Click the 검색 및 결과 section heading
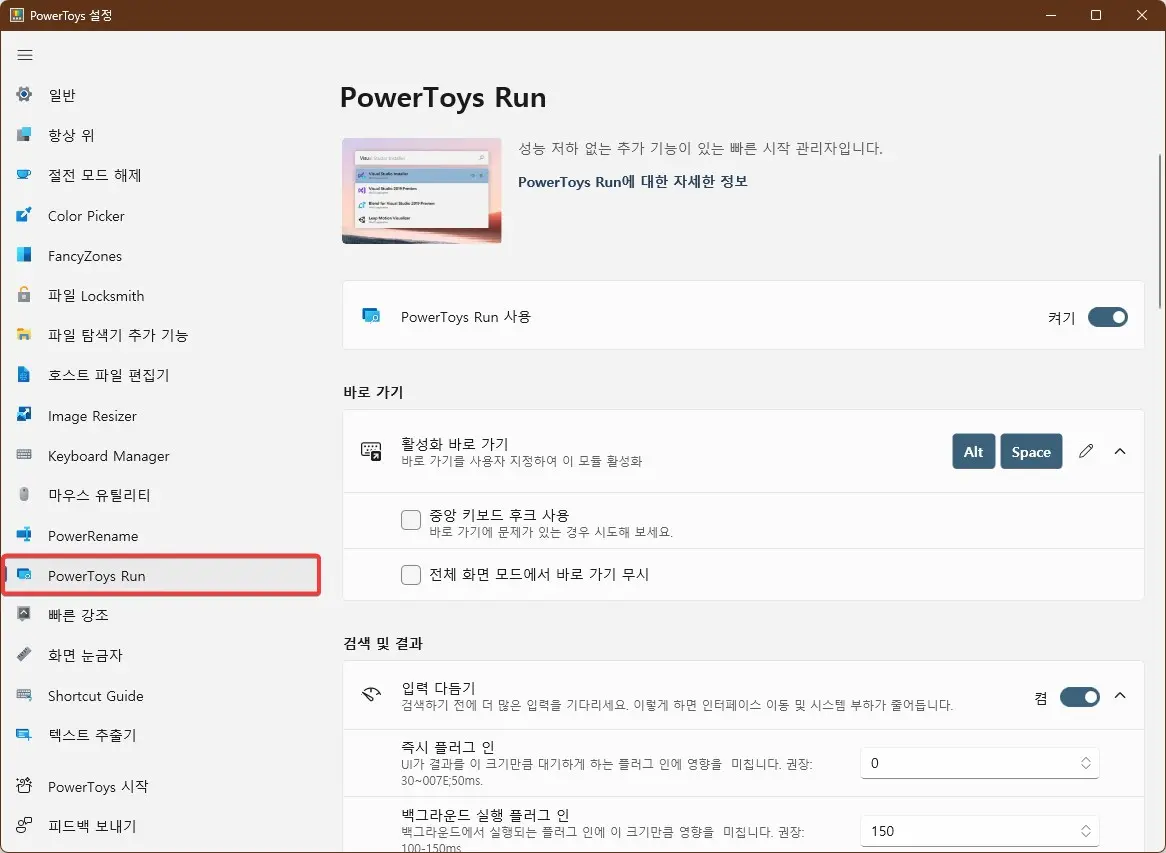1166x853 pixels. coord(383,643)
